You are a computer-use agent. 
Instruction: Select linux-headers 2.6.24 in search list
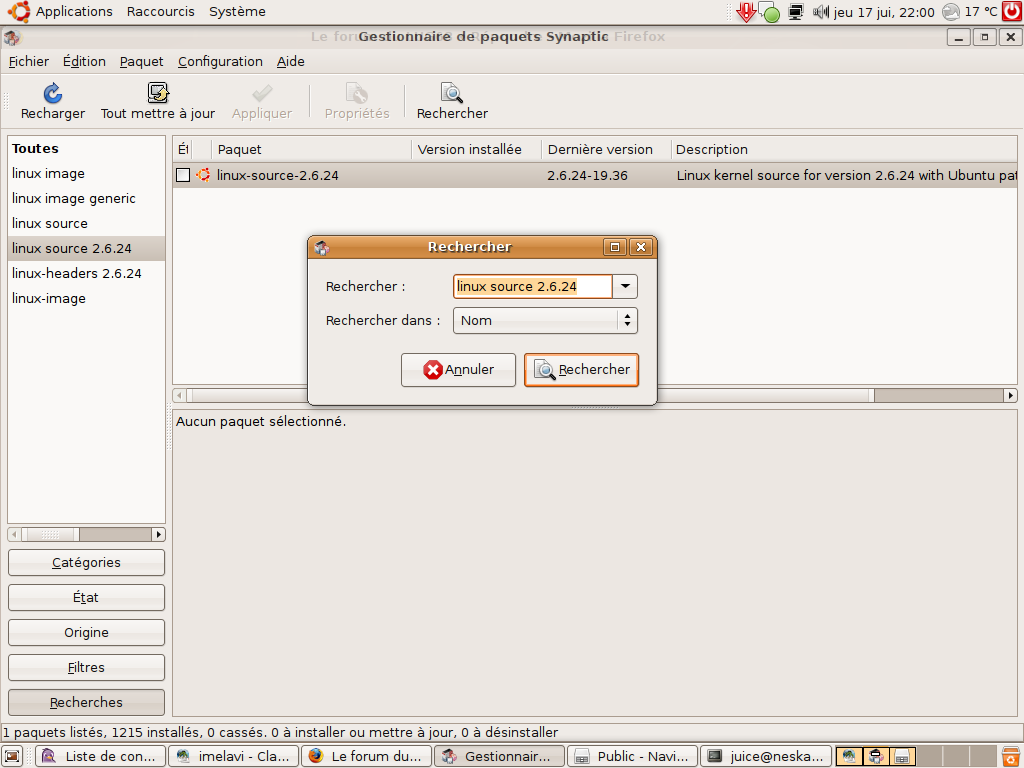(x=77, y=273)
